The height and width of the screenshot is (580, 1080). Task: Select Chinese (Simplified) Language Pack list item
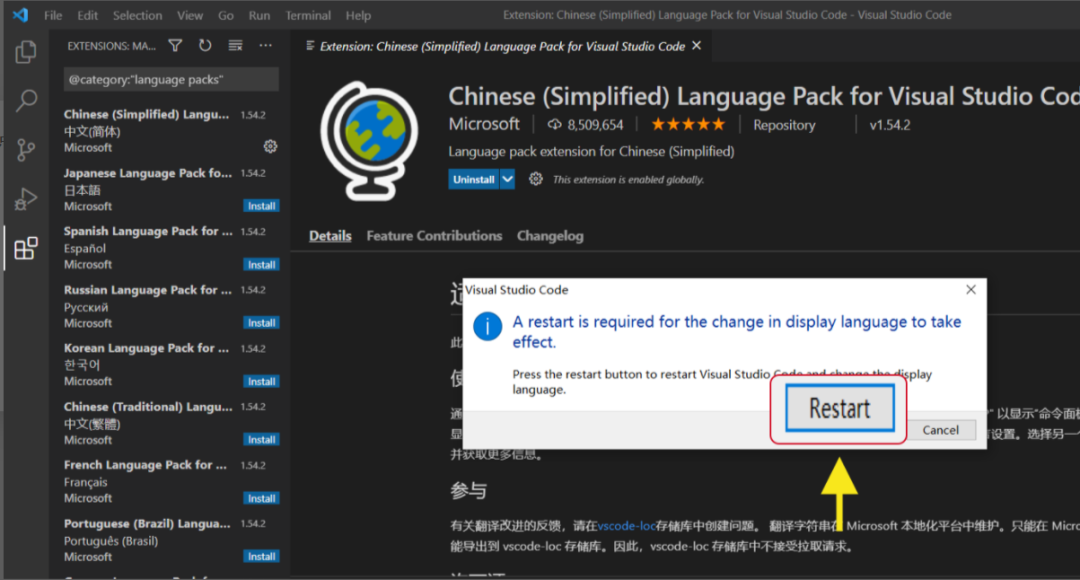click(x=171, y=131)
